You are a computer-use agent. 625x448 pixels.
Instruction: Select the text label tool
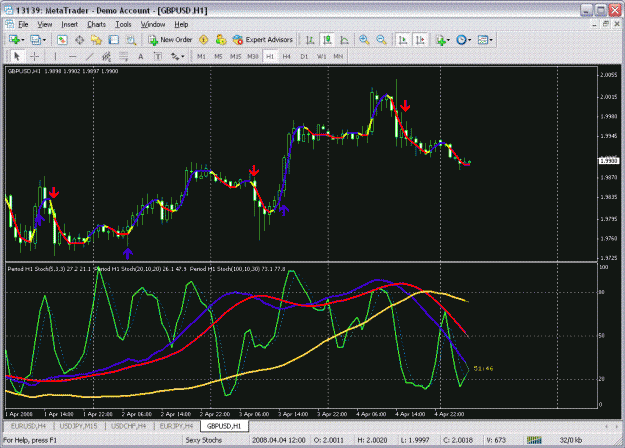pyautogui.click(x=140, y=57)
